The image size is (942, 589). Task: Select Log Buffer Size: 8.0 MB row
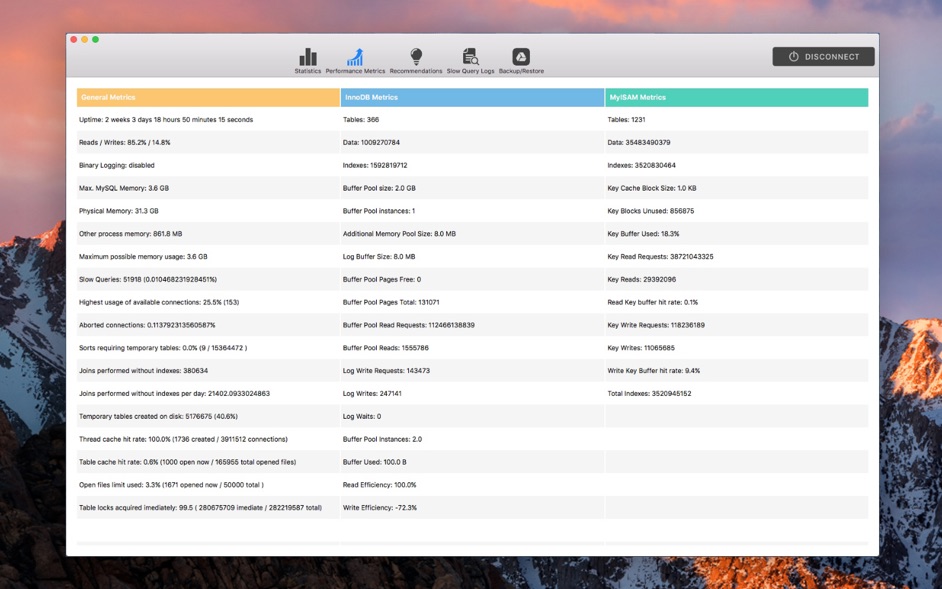pos(472,257)
